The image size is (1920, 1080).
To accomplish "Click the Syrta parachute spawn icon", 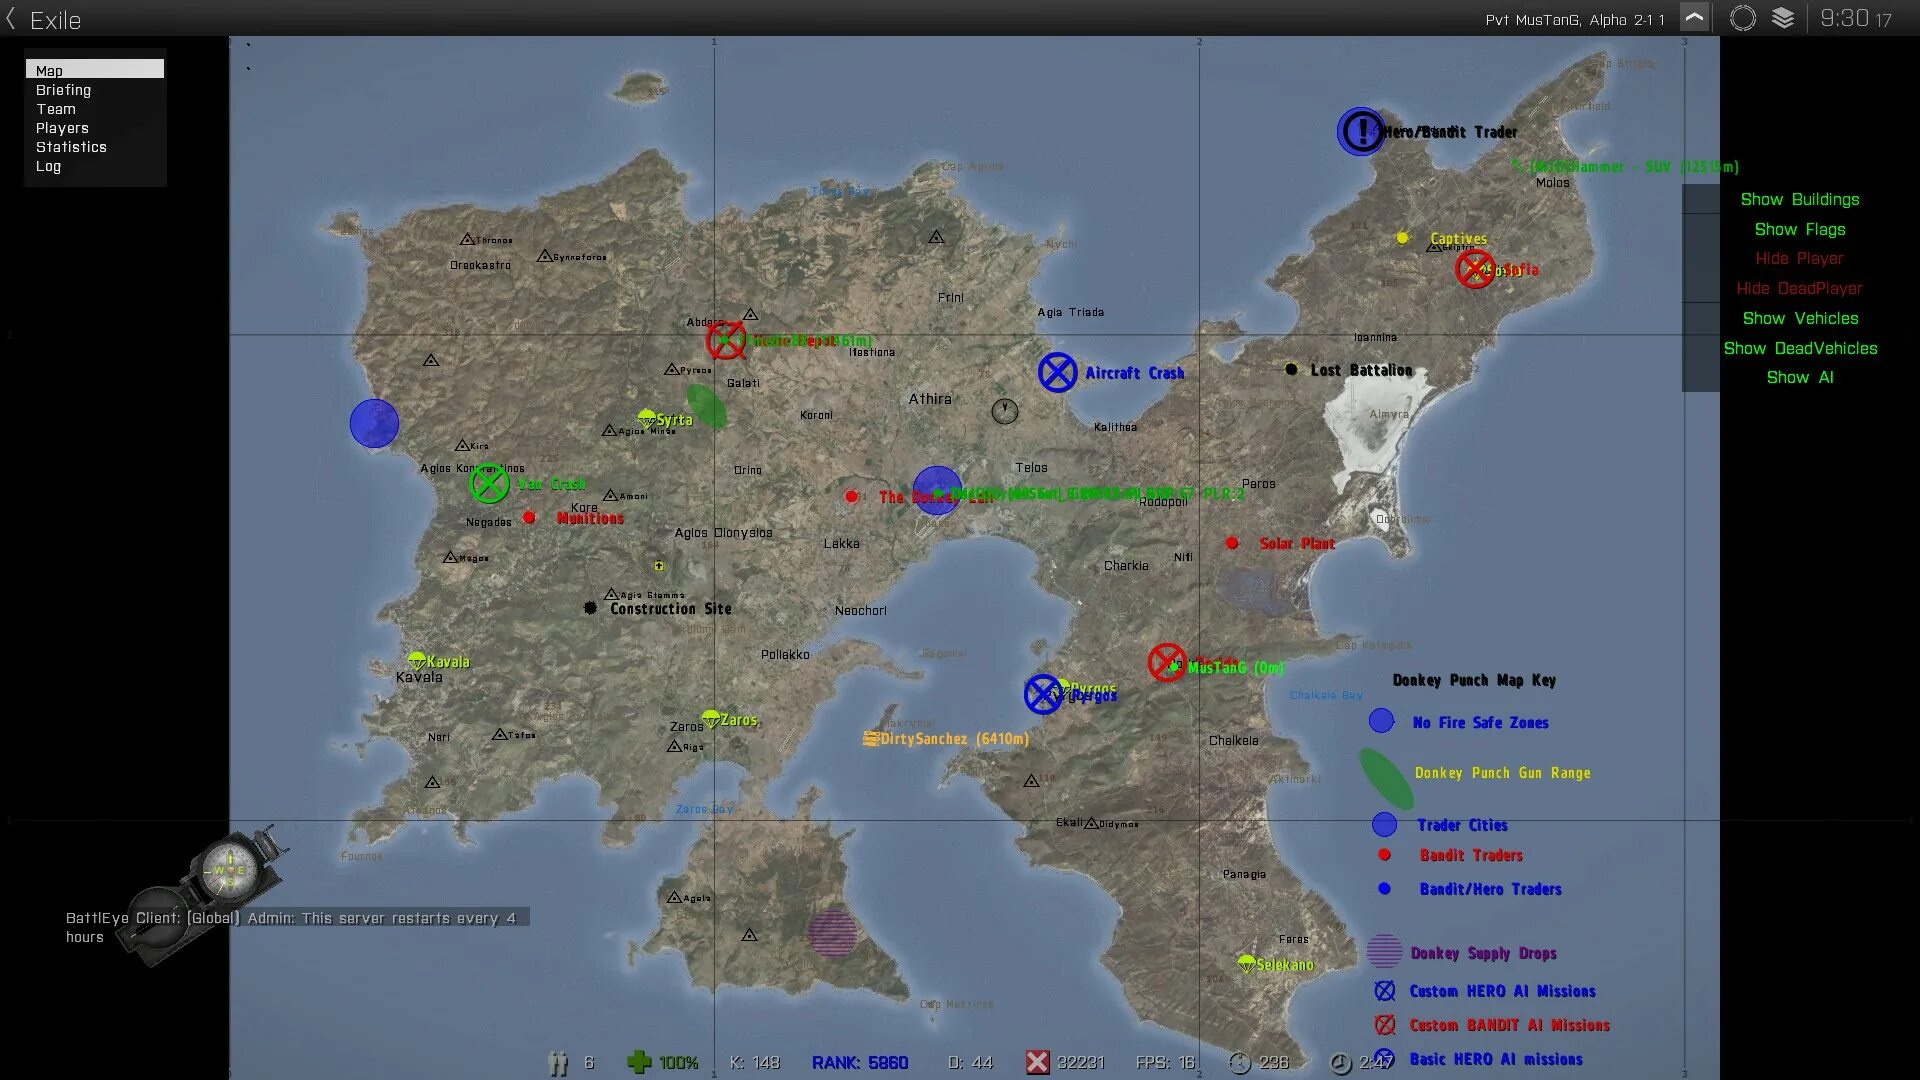I will pyautogui.click(x=647, y=418).
